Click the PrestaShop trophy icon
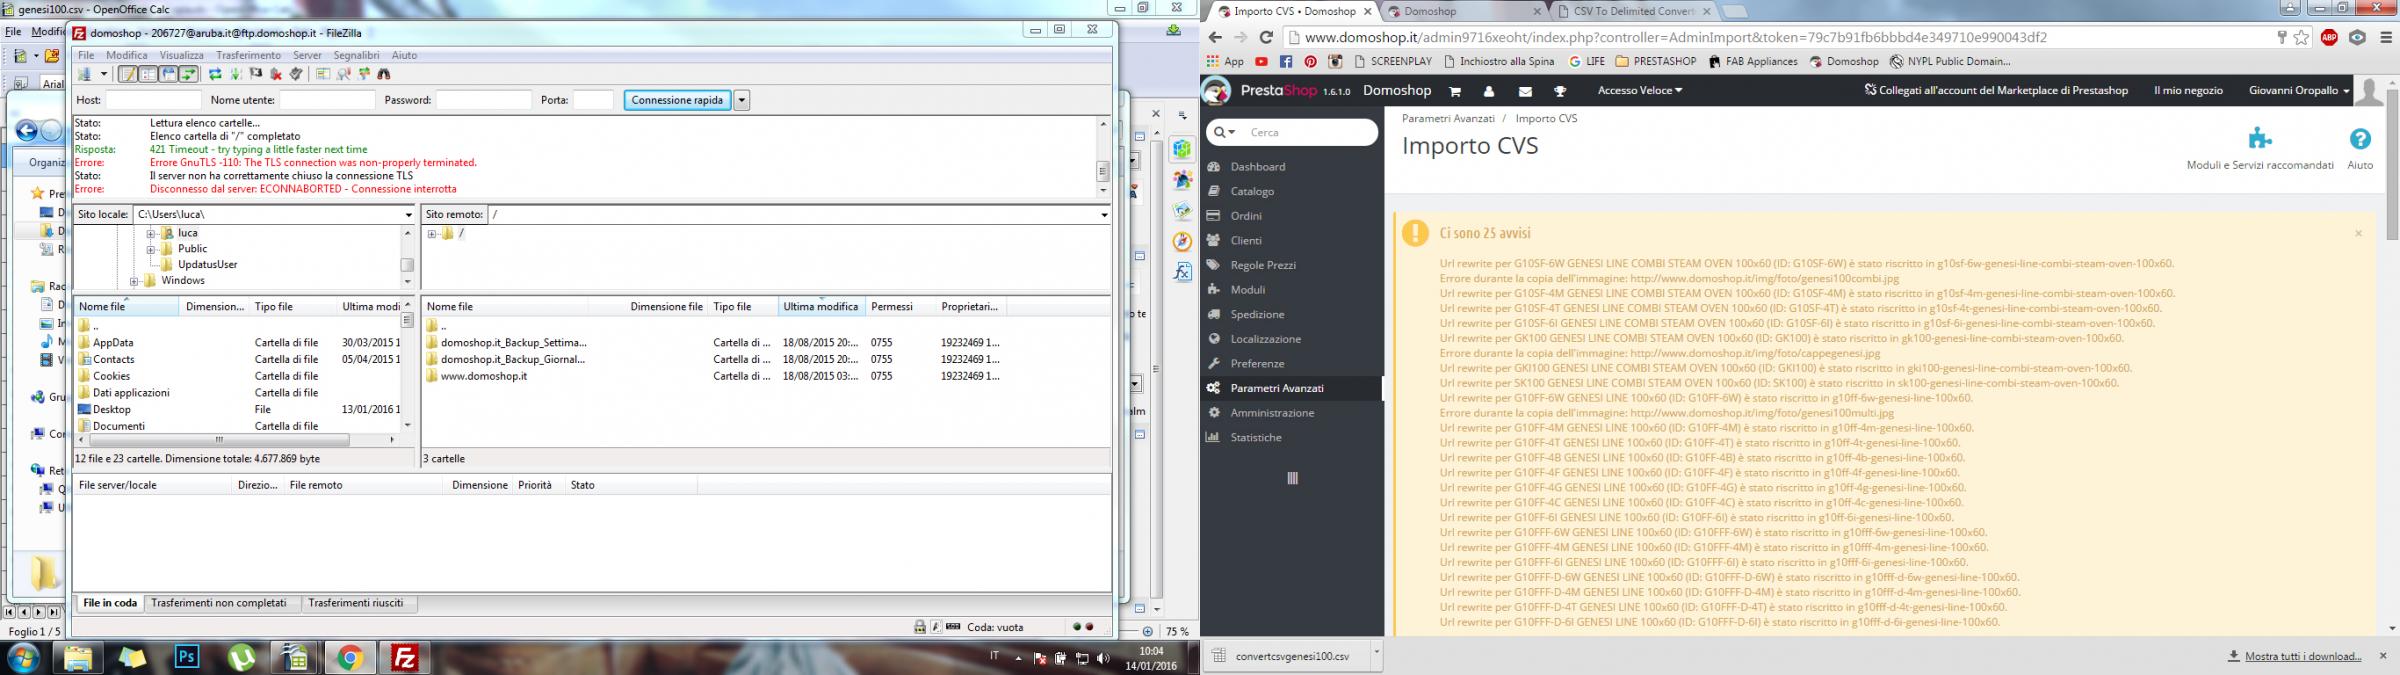This screenshot has height=675, width=2400. click(1559, 91)
